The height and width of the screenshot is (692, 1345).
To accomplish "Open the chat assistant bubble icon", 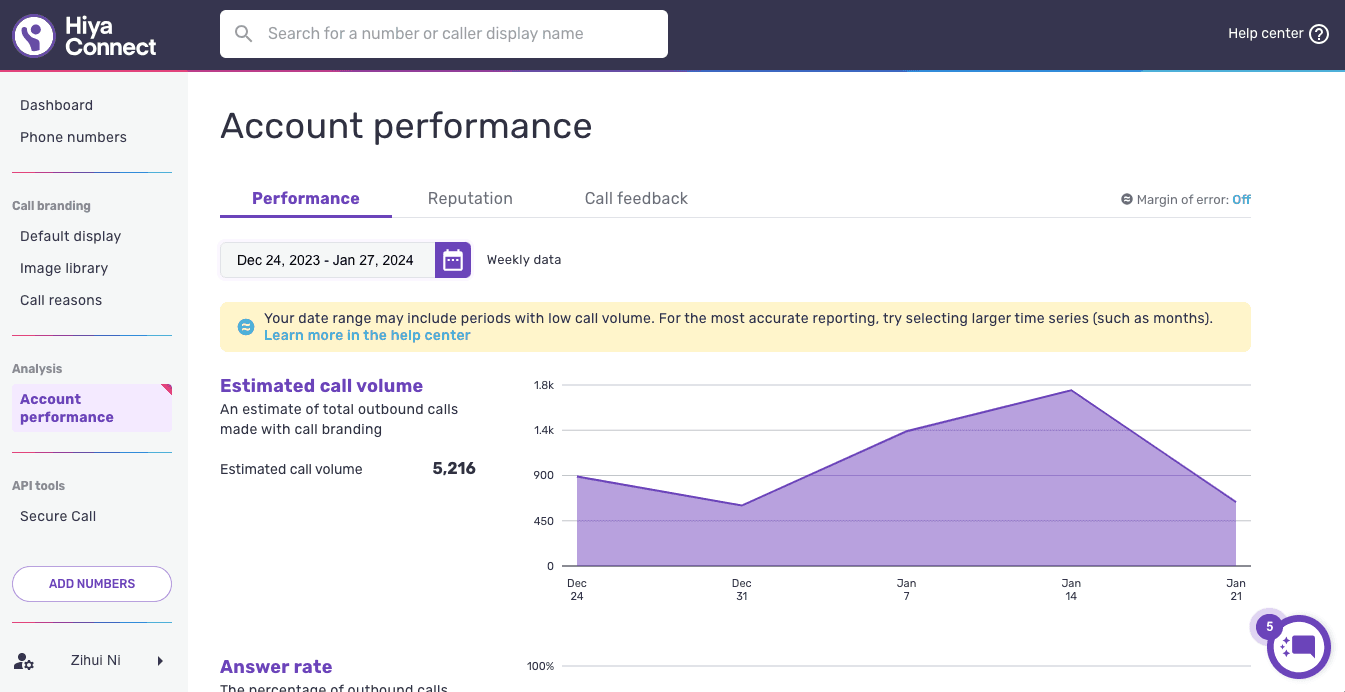I will pyautogui.click(x=1299, y=647).
